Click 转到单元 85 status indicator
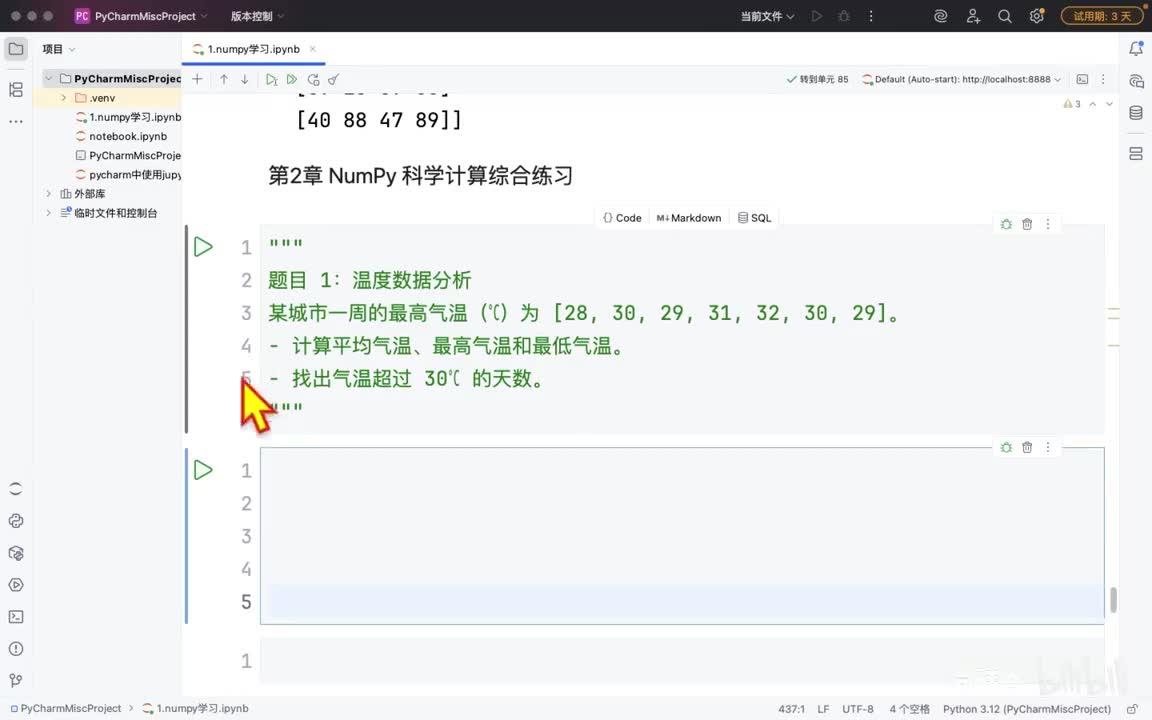This screenshot has height=720, width=1152. tap(817, 79)
